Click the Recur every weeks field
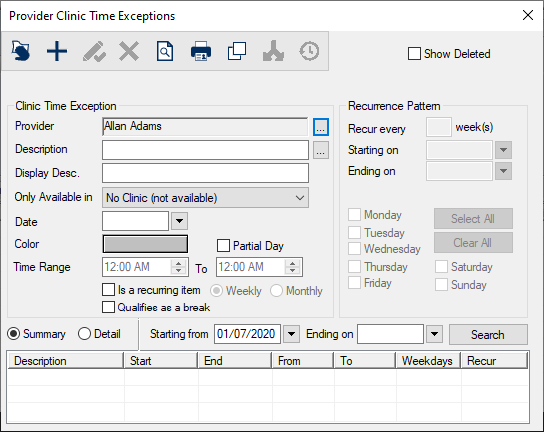 [439, 127]
